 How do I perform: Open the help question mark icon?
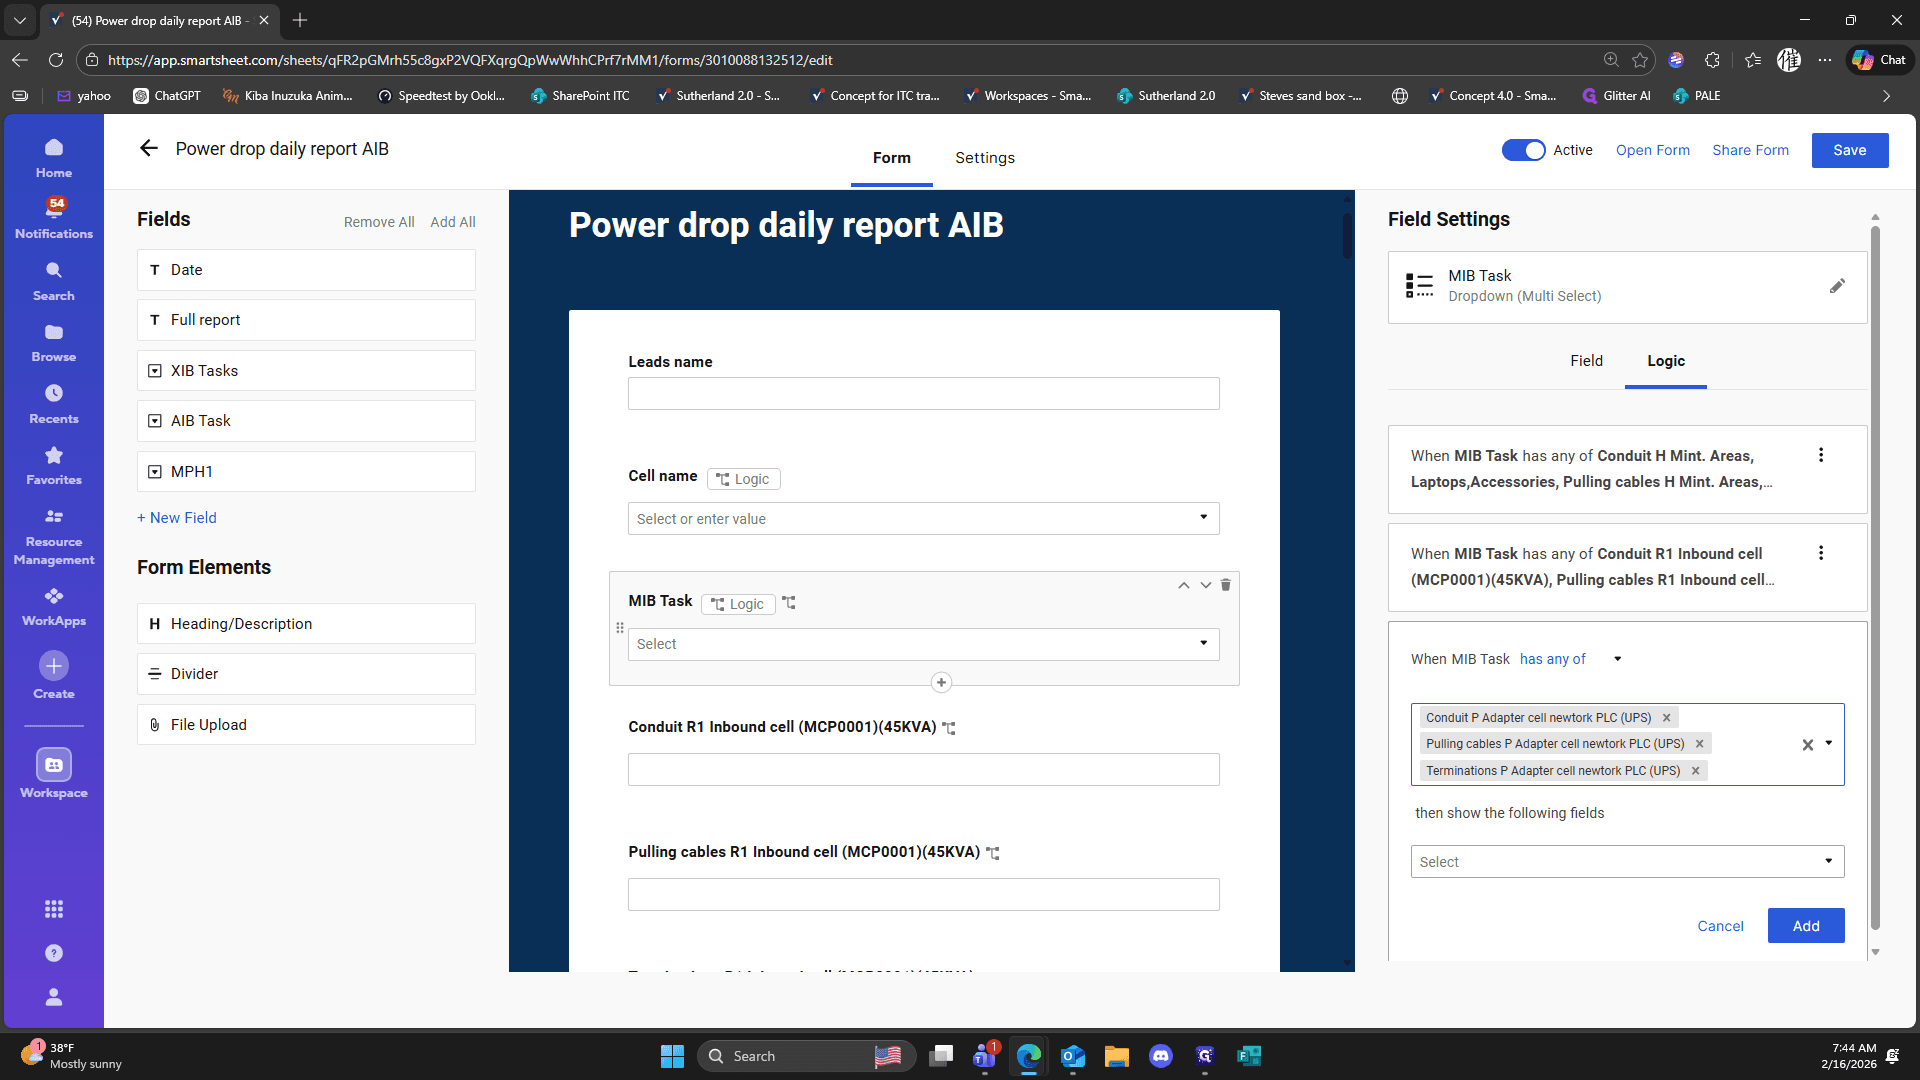(54, 953)
